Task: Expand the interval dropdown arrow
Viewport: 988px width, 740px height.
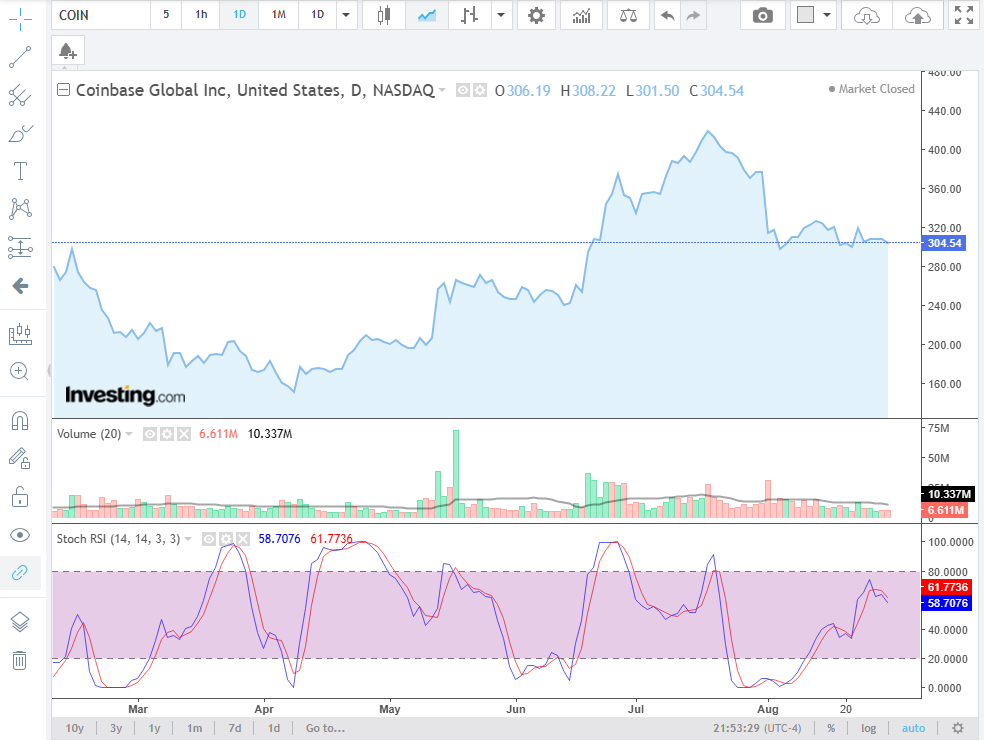Action: click(346, 14)
